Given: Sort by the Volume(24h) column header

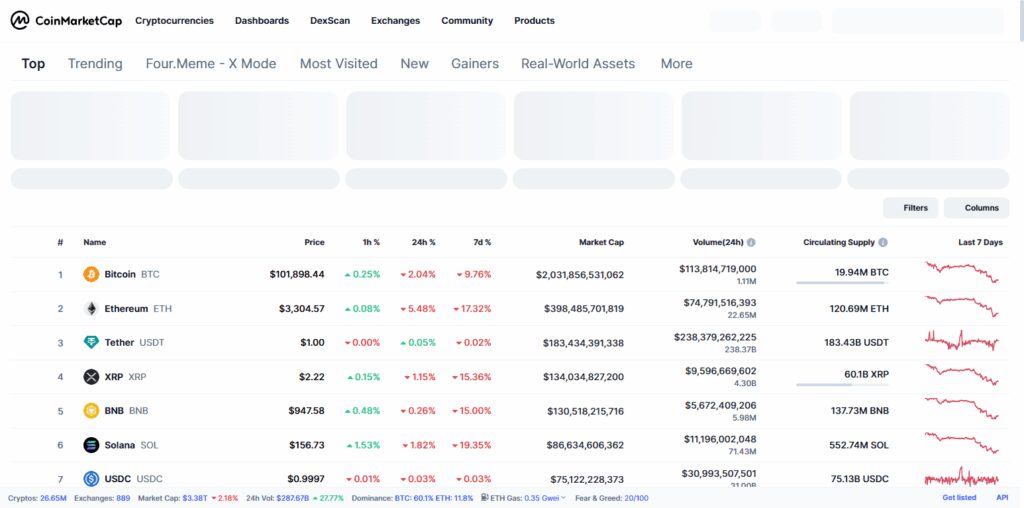Looking at the screenshot, I should click(718, 242).
